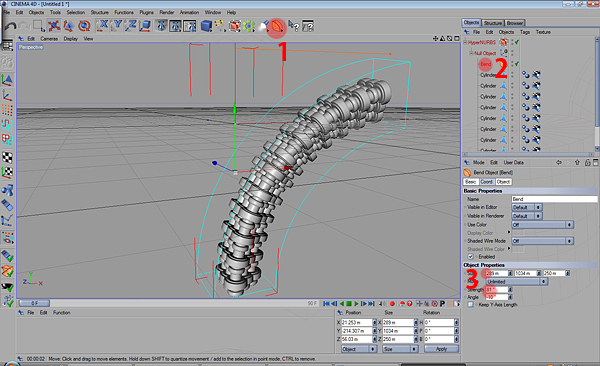This screenshot has height=366, width=600.
Task: Open the Render menu
Action: point(166,12)
